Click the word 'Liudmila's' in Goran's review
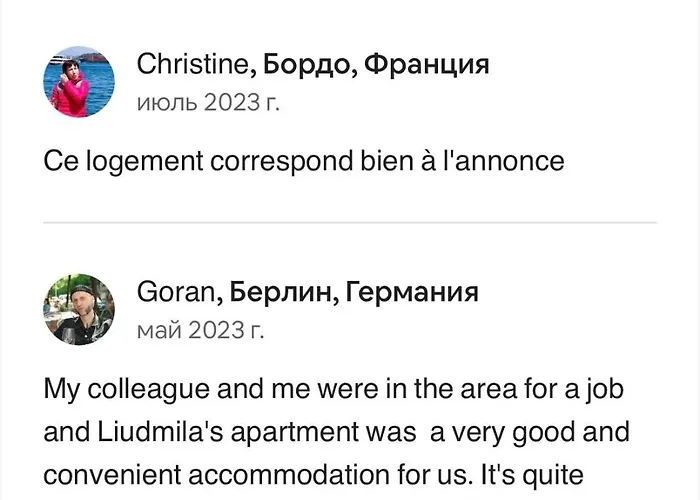This screenshot has height=500, width=700. point(160,432)
